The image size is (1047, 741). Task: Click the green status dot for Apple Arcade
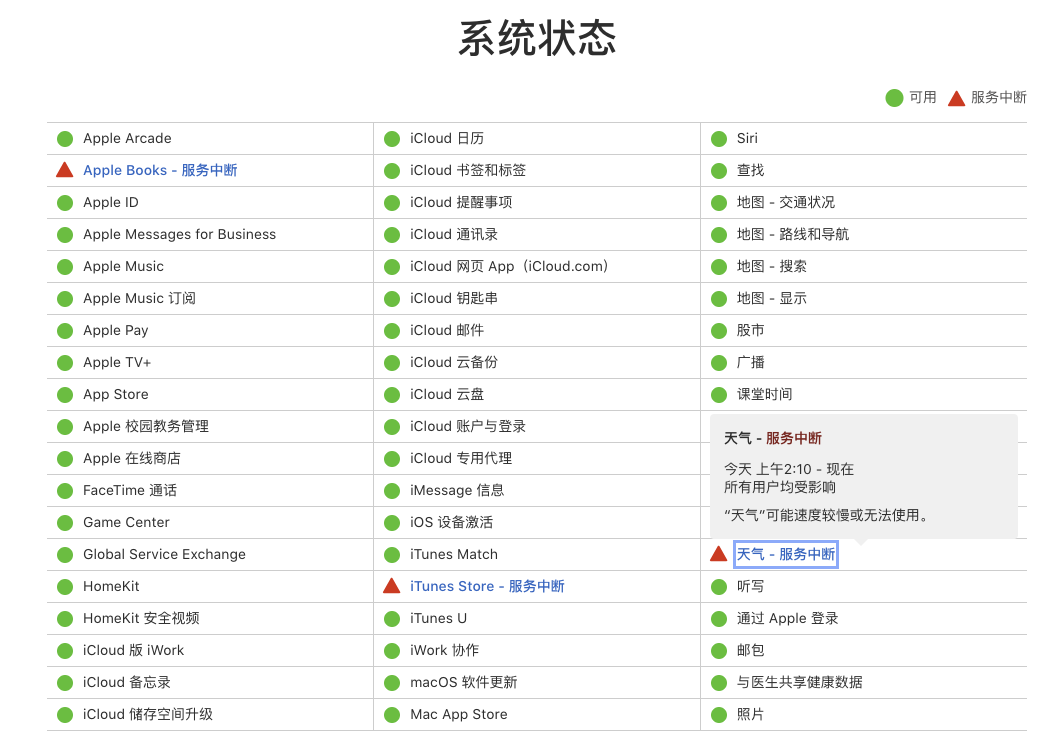(65, 139)
